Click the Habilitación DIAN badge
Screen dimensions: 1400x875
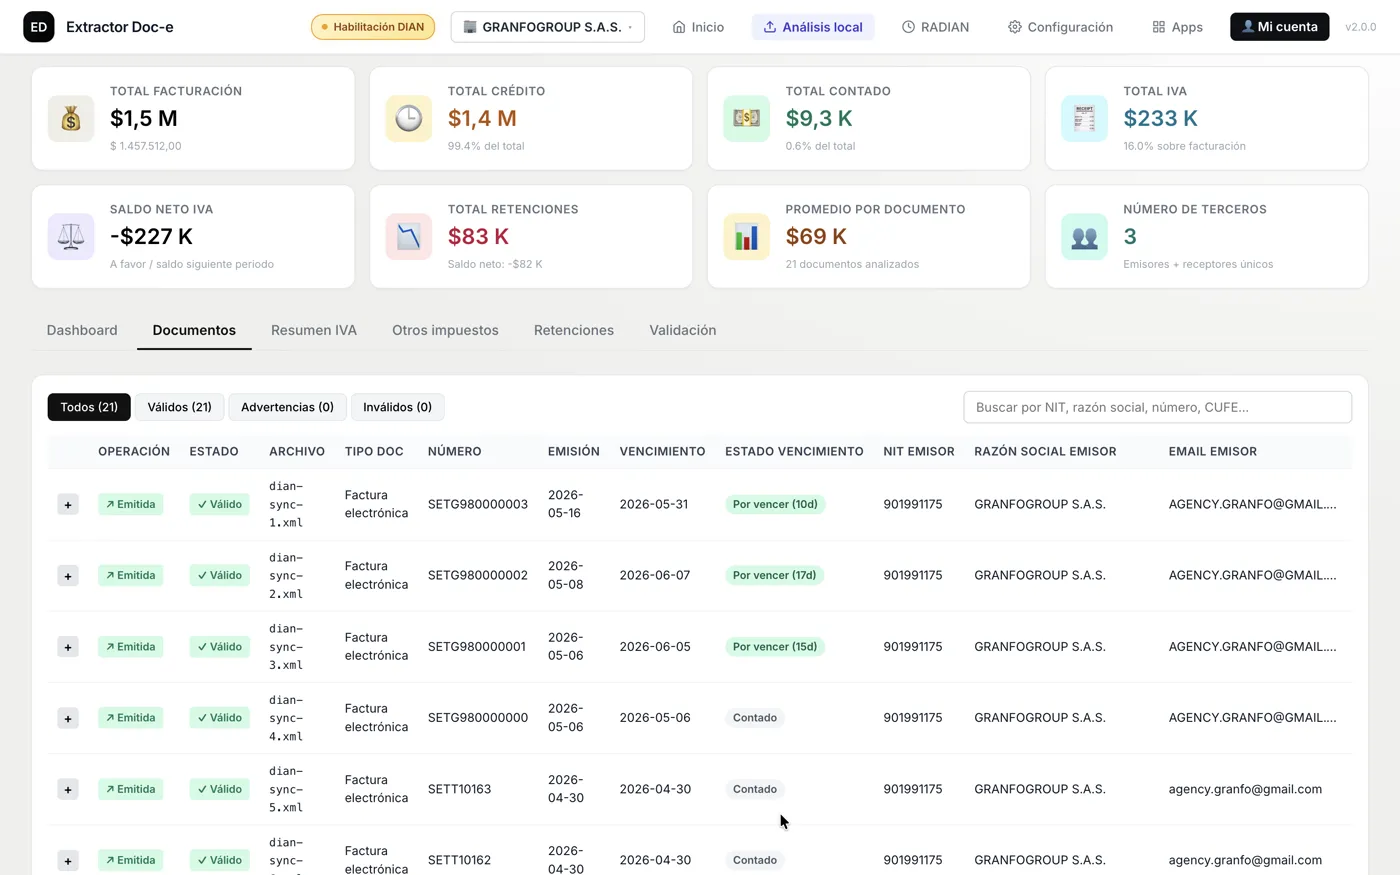[373, 27]
